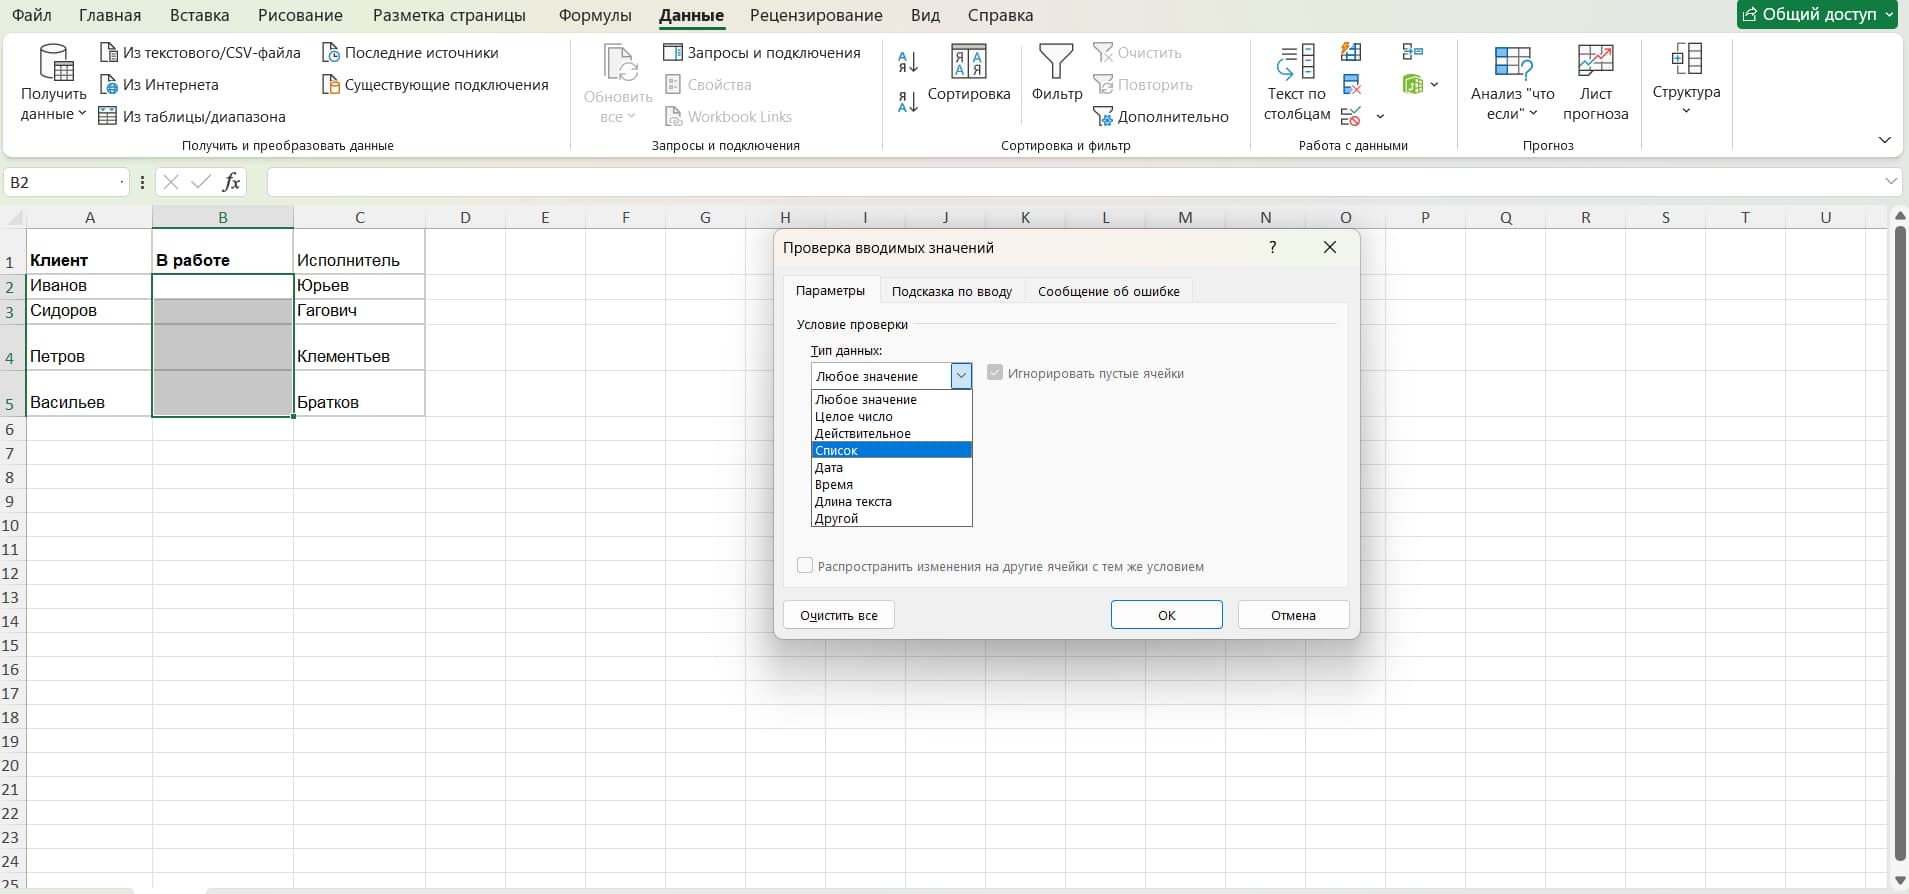Click the help question mark in dialog

click(1272, 247)
